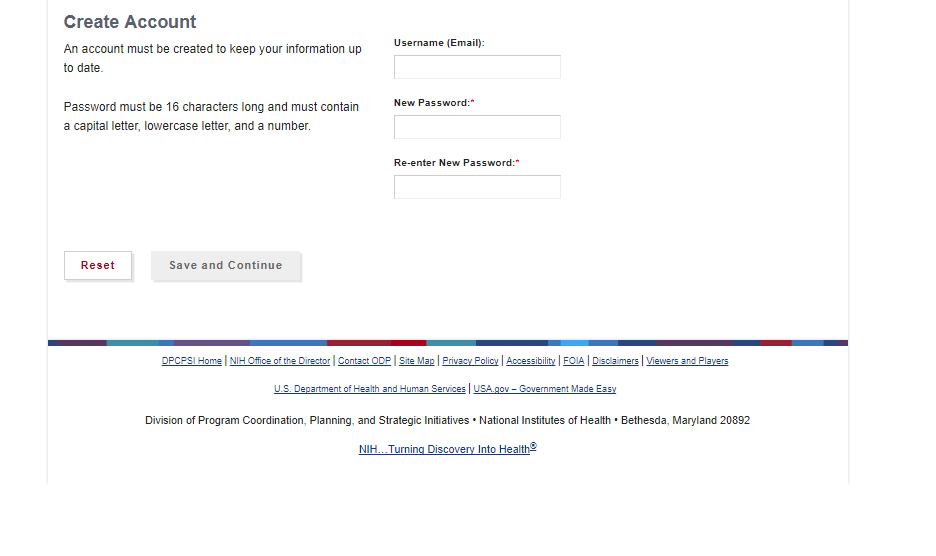Click the Create Account heading
The image size is (936, 556).
[x=130, y=22]
